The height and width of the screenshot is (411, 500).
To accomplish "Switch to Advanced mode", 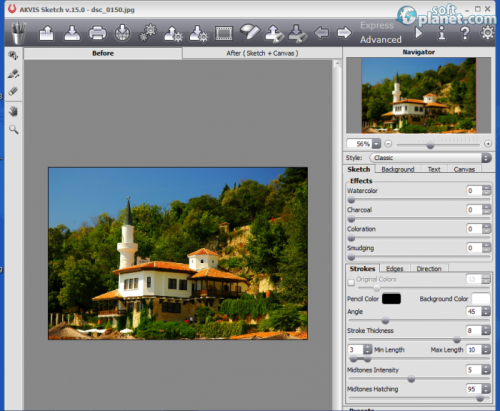I will pyautogui.click(x=381, y=40).
